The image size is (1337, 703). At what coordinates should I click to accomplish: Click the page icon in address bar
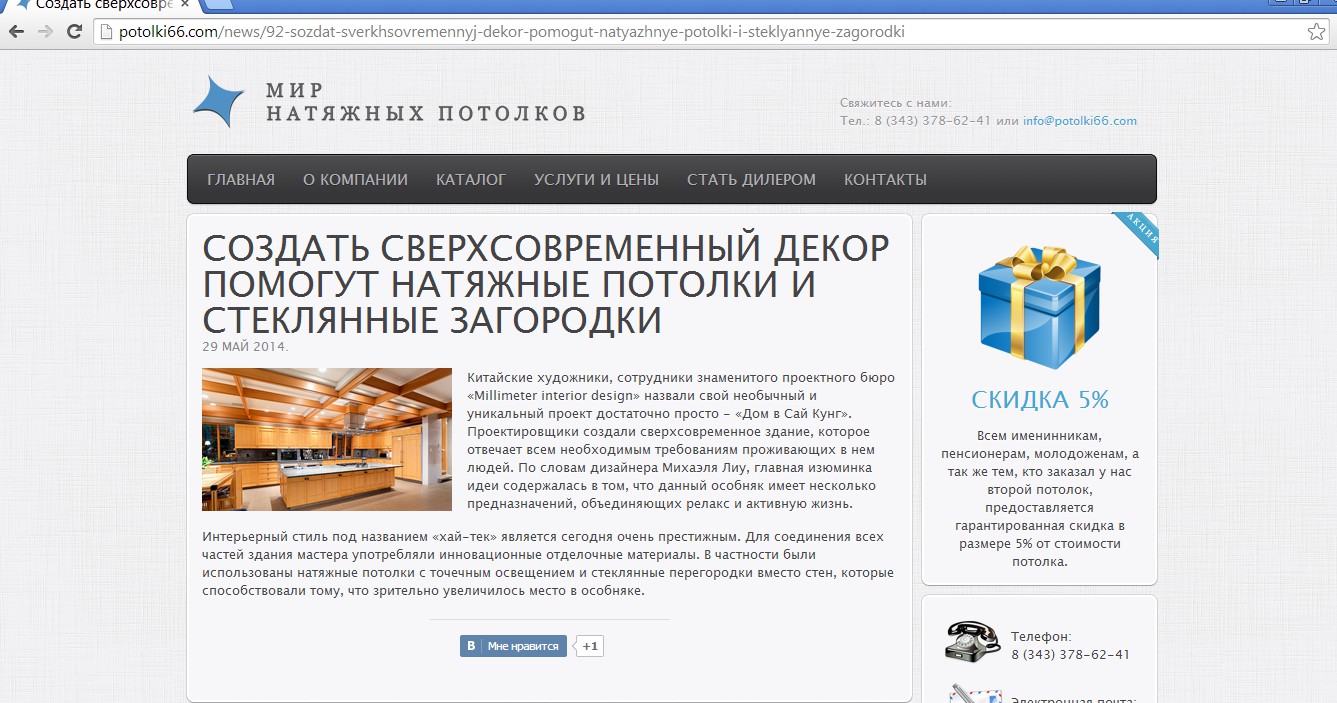(106, 32)
